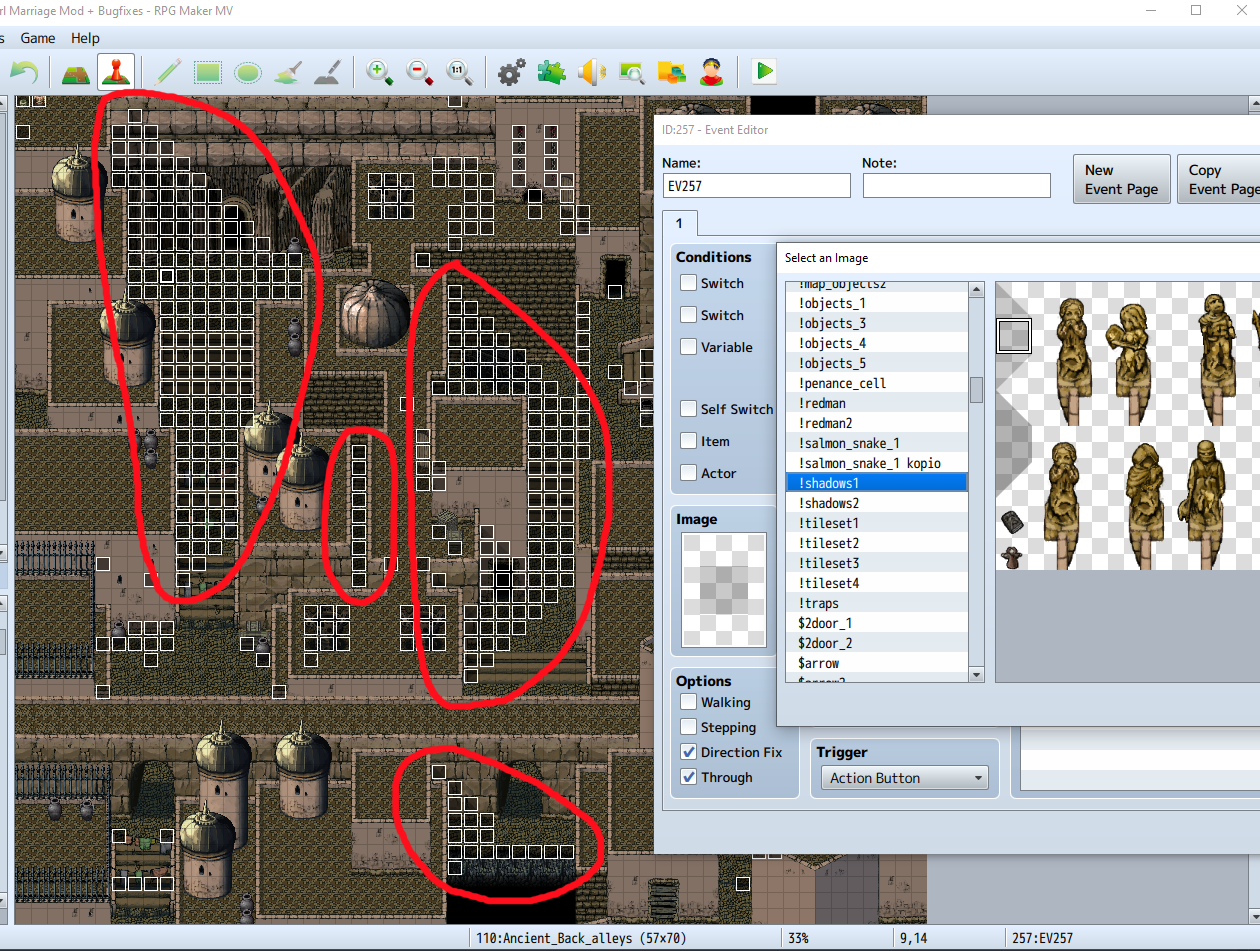Select !objects_1 in image list
Screen dimensions: 1260x951
[x=877, y=303]
